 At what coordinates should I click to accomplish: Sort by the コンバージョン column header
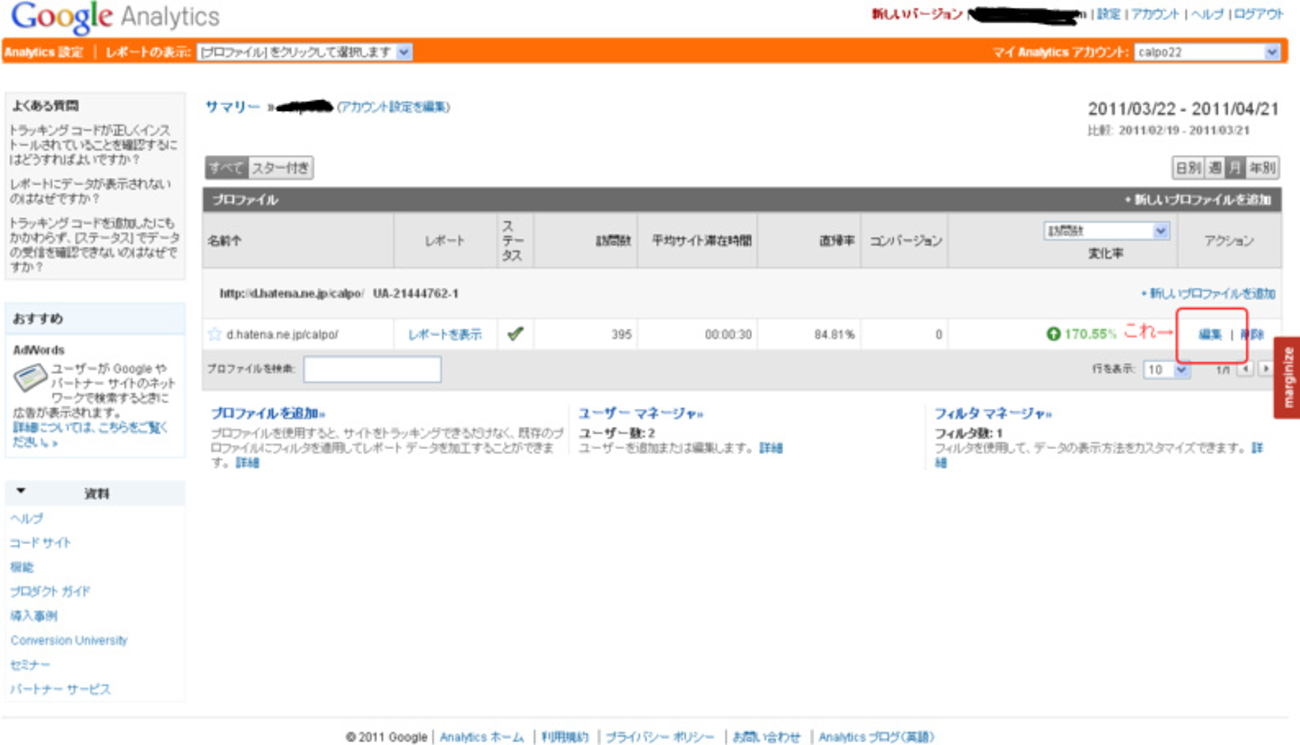pyautogui.click(x=905, y=241)
